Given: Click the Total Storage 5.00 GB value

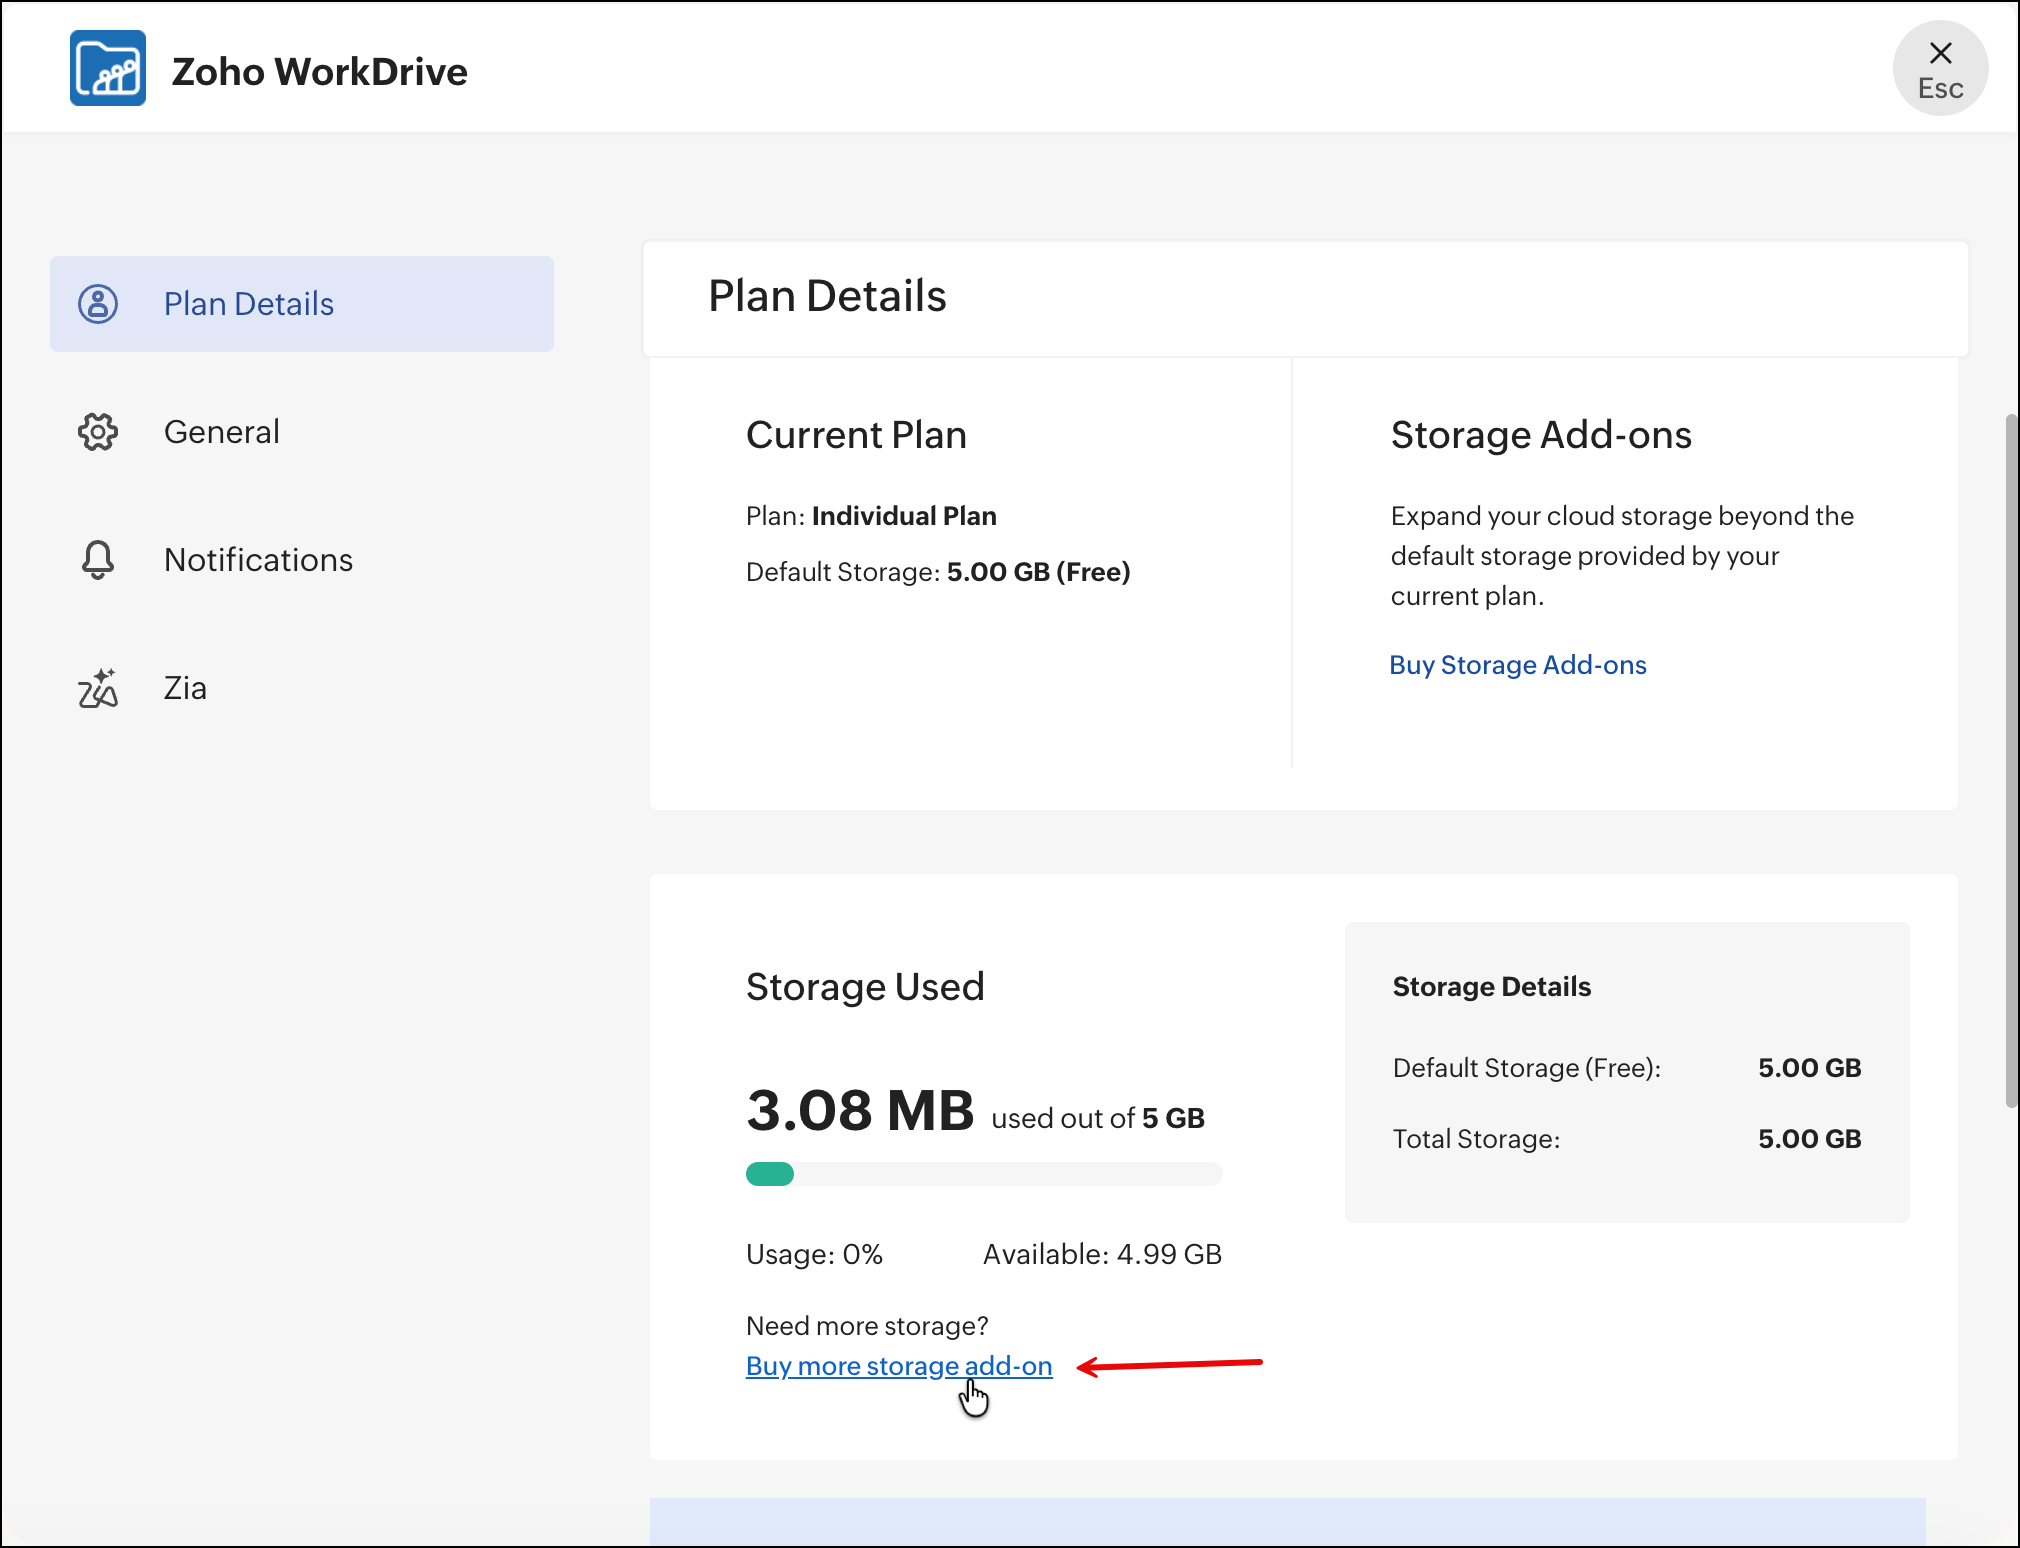Looking at the screenshot, I should pos(1809,1139).
